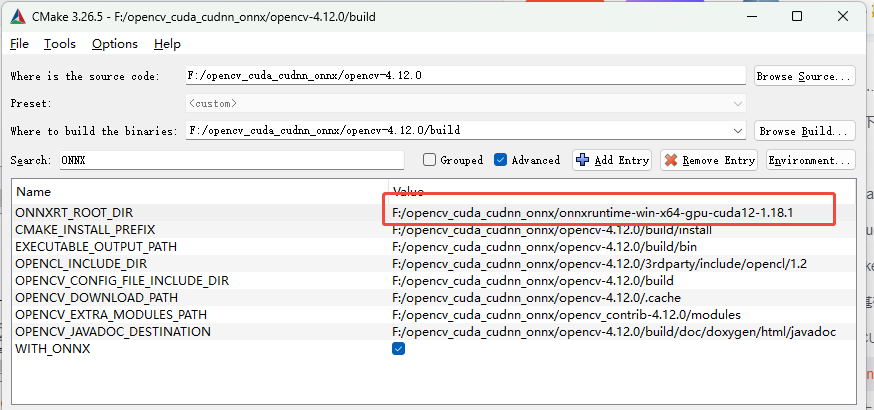
Task: Click the Search field containing ONNX
Action: [x=230, y=160]
